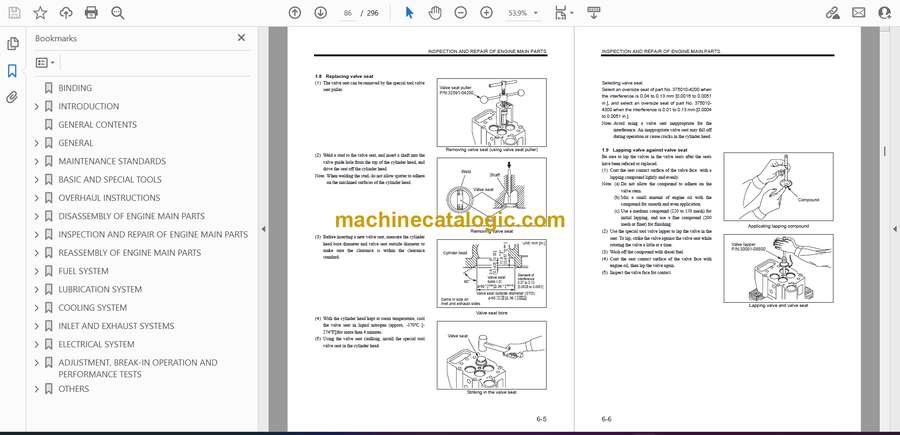
Task: Open the COOLING SYSTEM bookmark
Action: pyautogui.click(x=92, y=308)
